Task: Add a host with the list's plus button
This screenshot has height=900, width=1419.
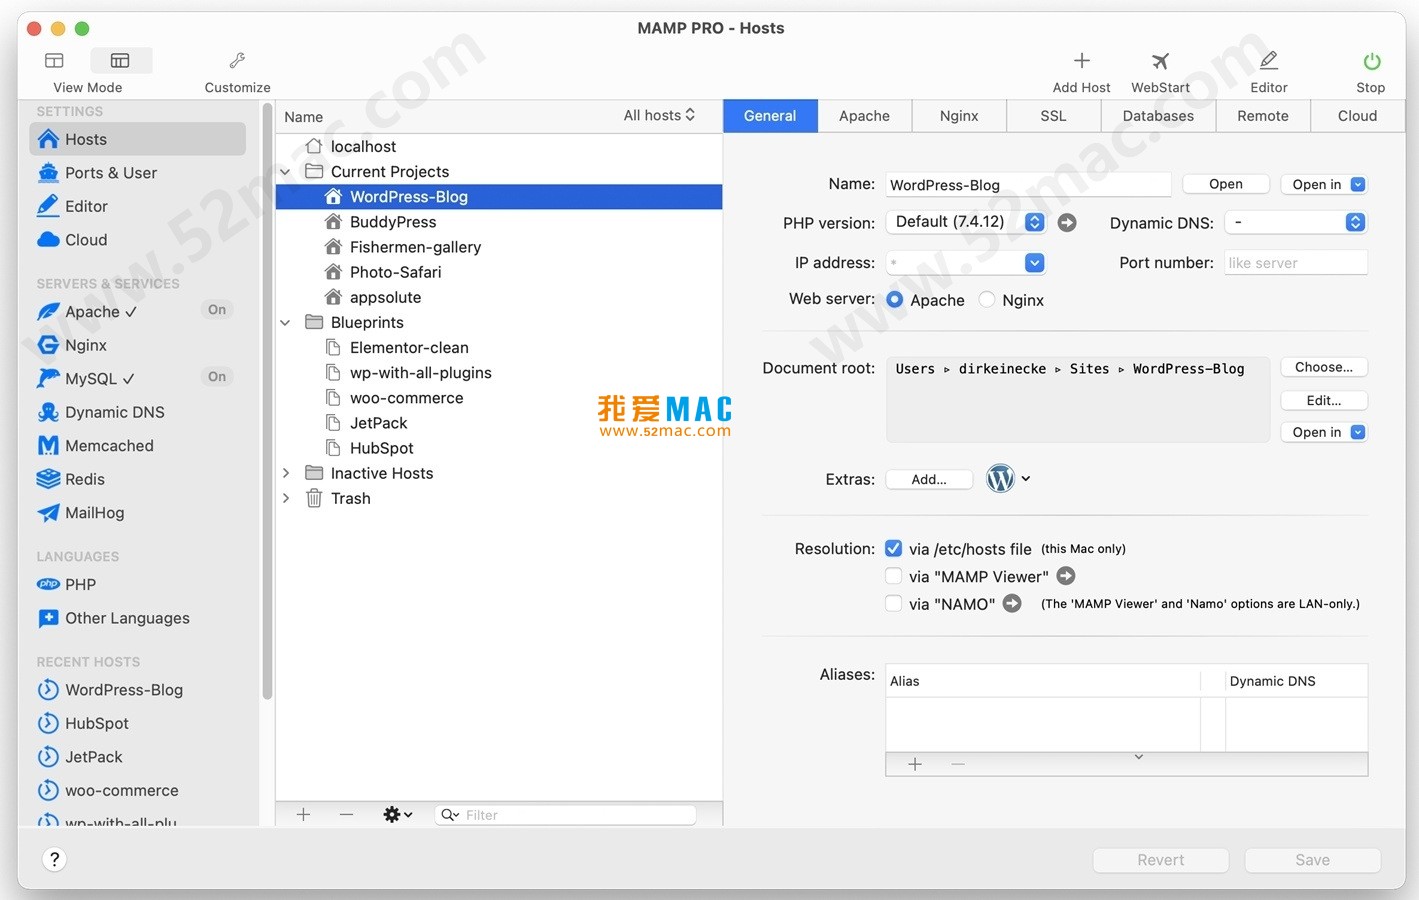Action: point(303,815)
